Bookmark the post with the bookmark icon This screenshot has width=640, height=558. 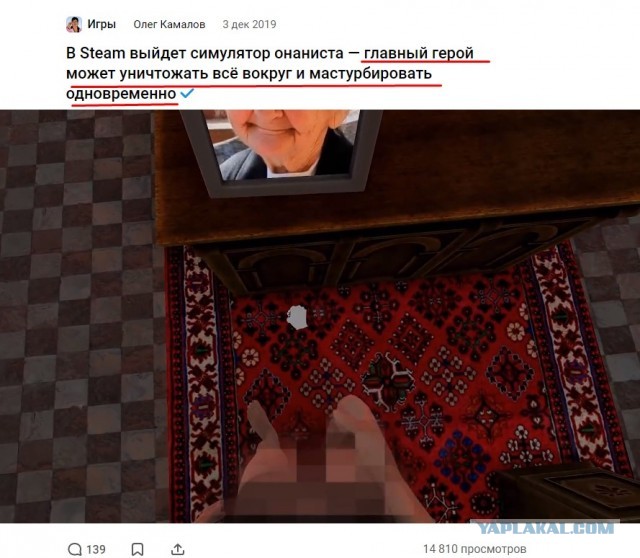(x=138, y=549)
